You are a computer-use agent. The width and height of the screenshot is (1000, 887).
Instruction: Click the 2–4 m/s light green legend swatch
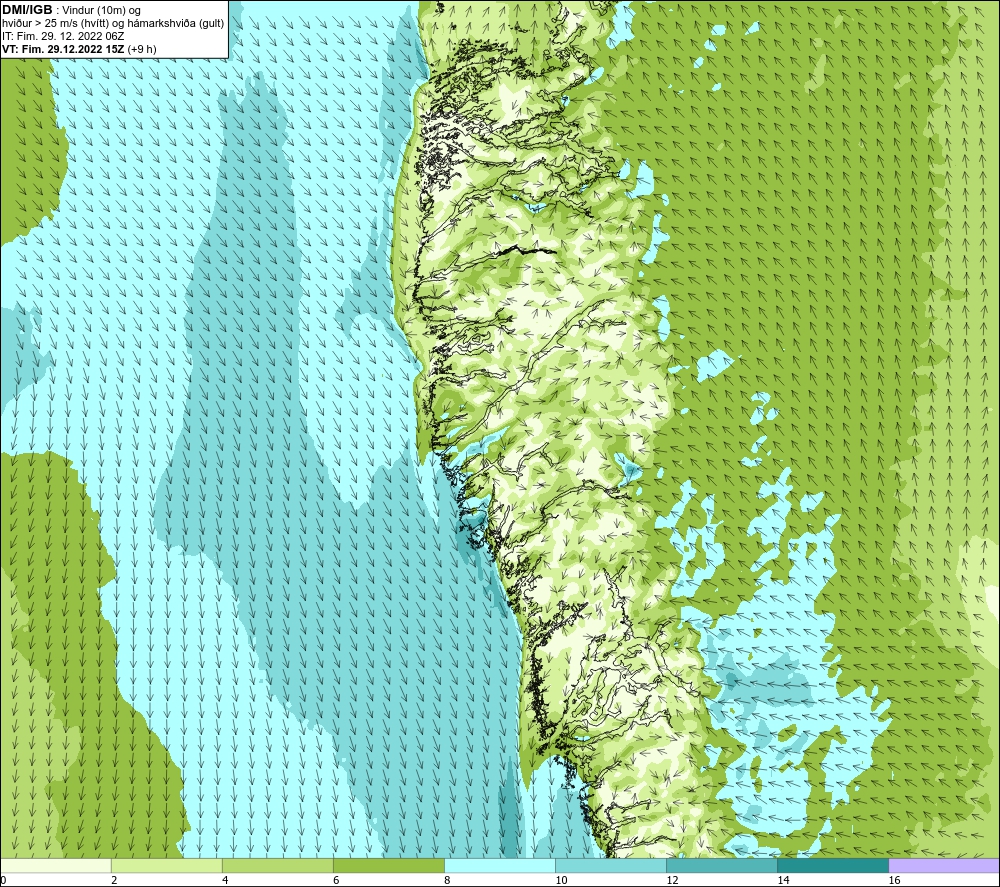click(x=167, y=865)
